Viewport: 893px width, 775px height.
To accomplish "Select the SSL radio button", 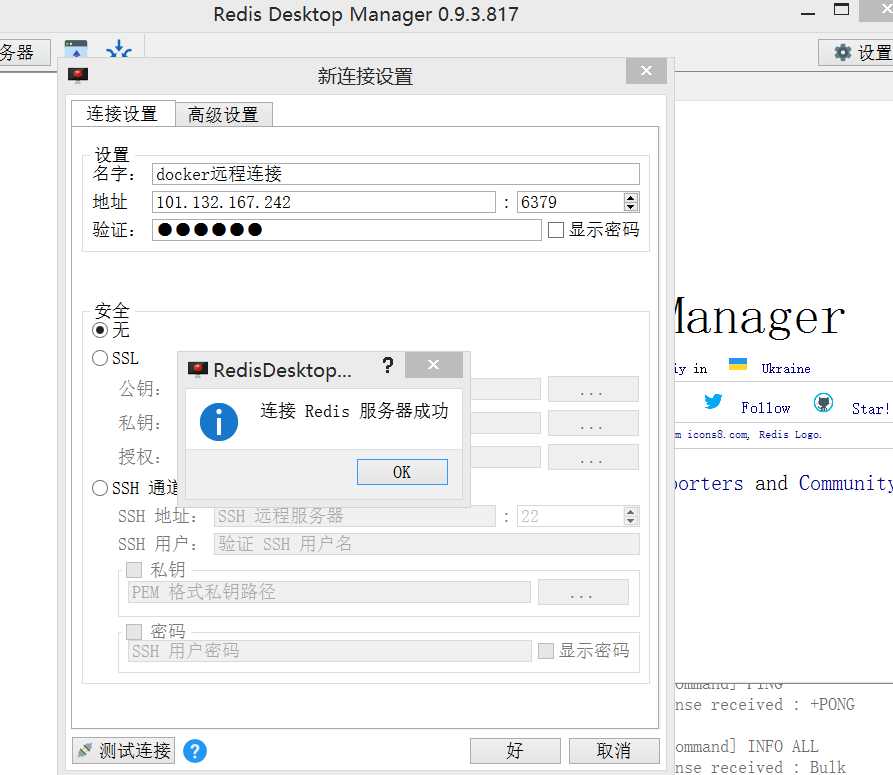I will [100, 358].
